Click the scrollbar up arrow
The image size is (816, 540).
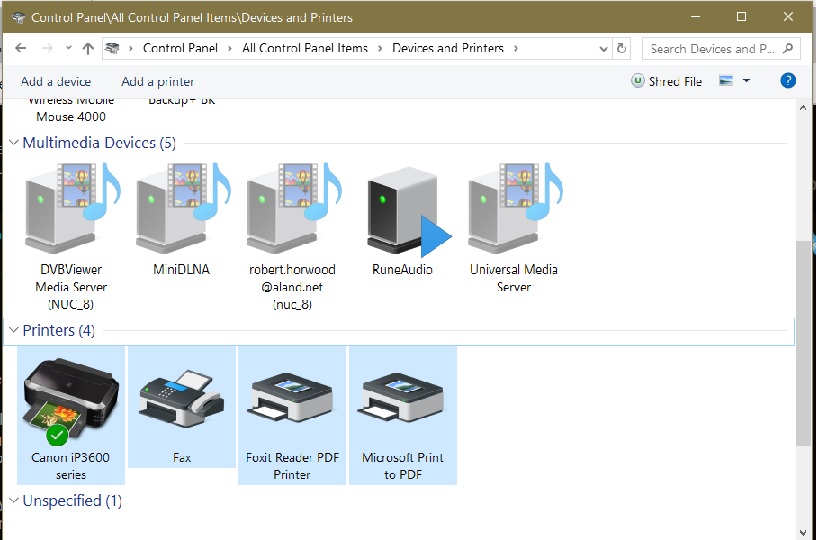click(803, 108)
